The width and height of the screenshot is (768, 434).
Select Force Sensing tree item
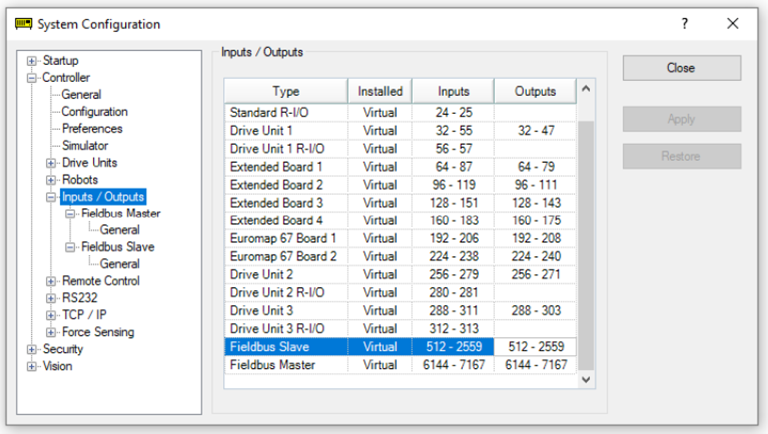point(98,332)
